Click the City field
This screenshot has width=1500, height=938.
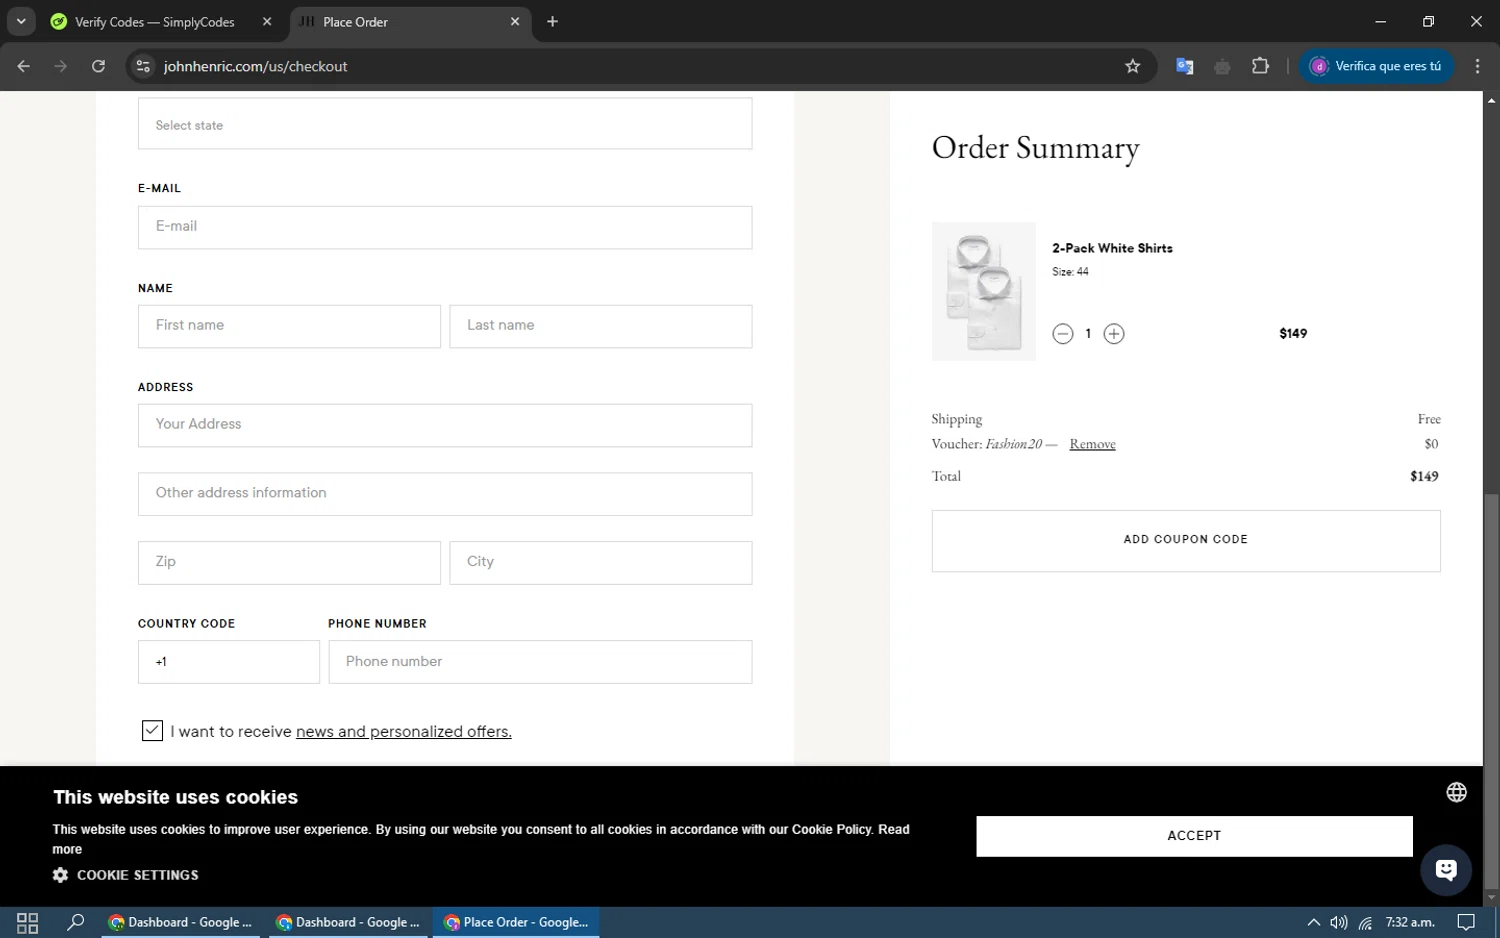pos(600,563)
